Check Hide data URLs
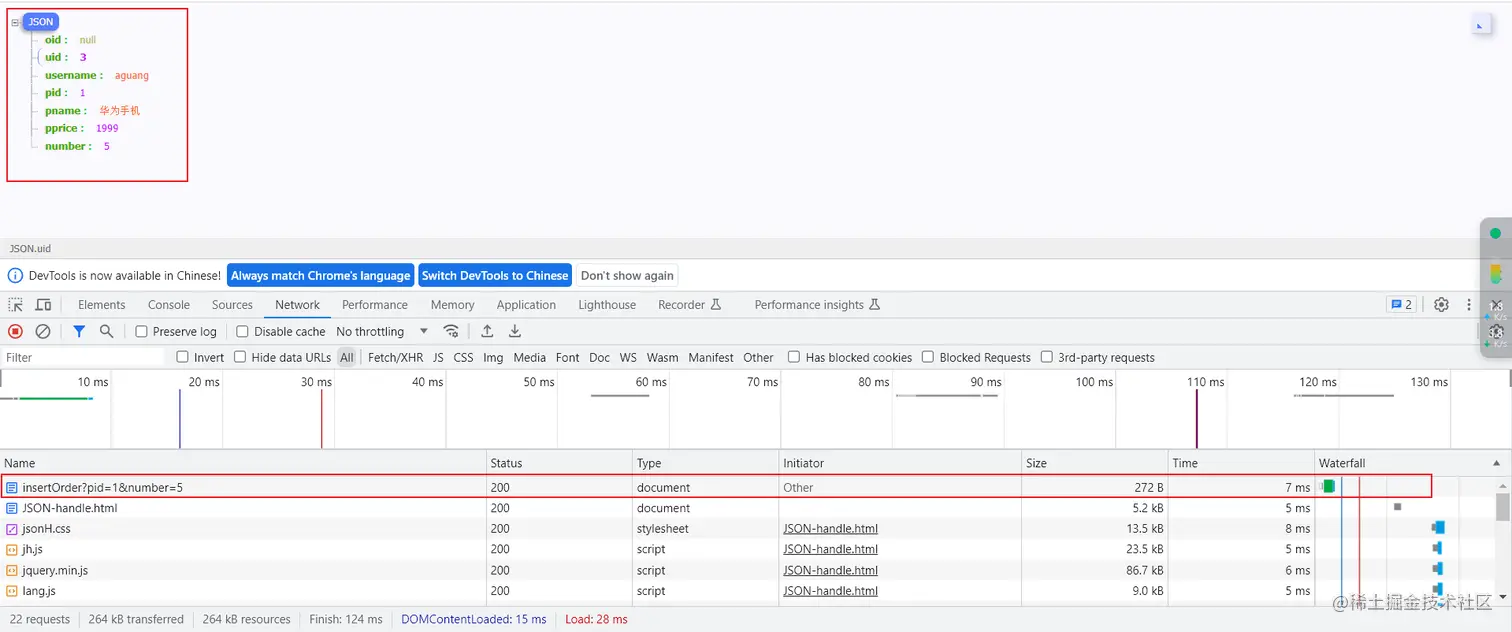 (x=240, y=357)
